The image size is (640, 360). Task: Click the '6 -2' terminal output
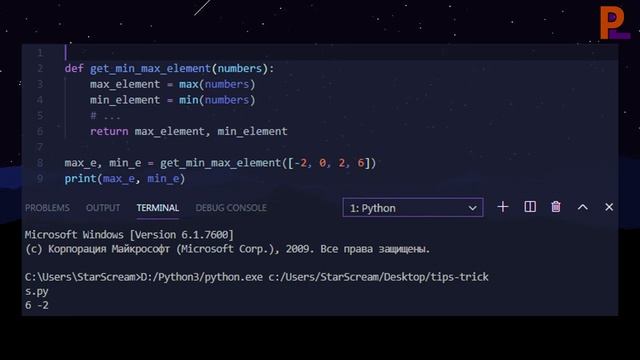(37, 305)
